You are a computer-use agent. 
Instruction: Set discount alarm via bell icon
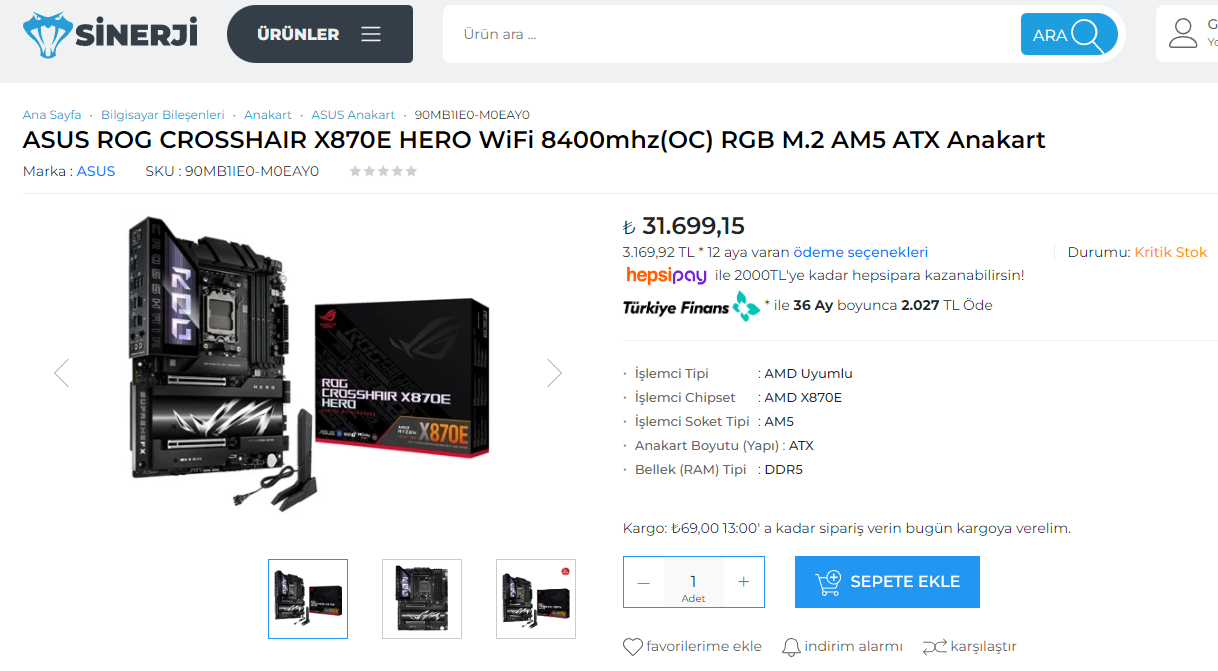[791, 647]
